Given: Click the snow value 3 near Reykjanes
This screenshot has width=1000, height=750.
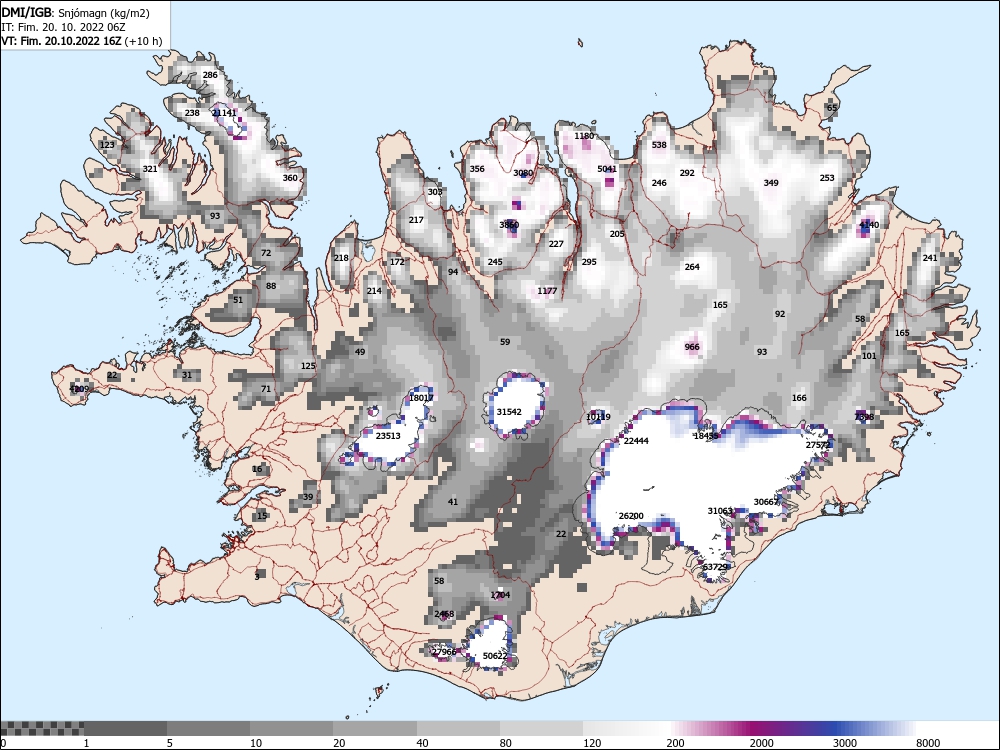Looking at the screenshot, I should coord(257,577).
